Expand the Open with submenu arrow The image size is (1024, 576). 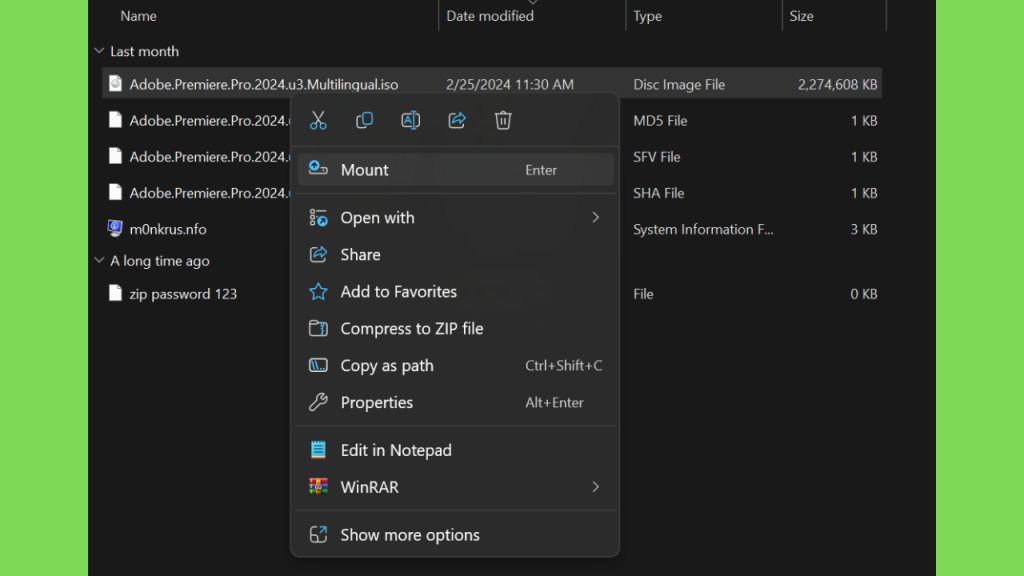click(x=596, y=217)
